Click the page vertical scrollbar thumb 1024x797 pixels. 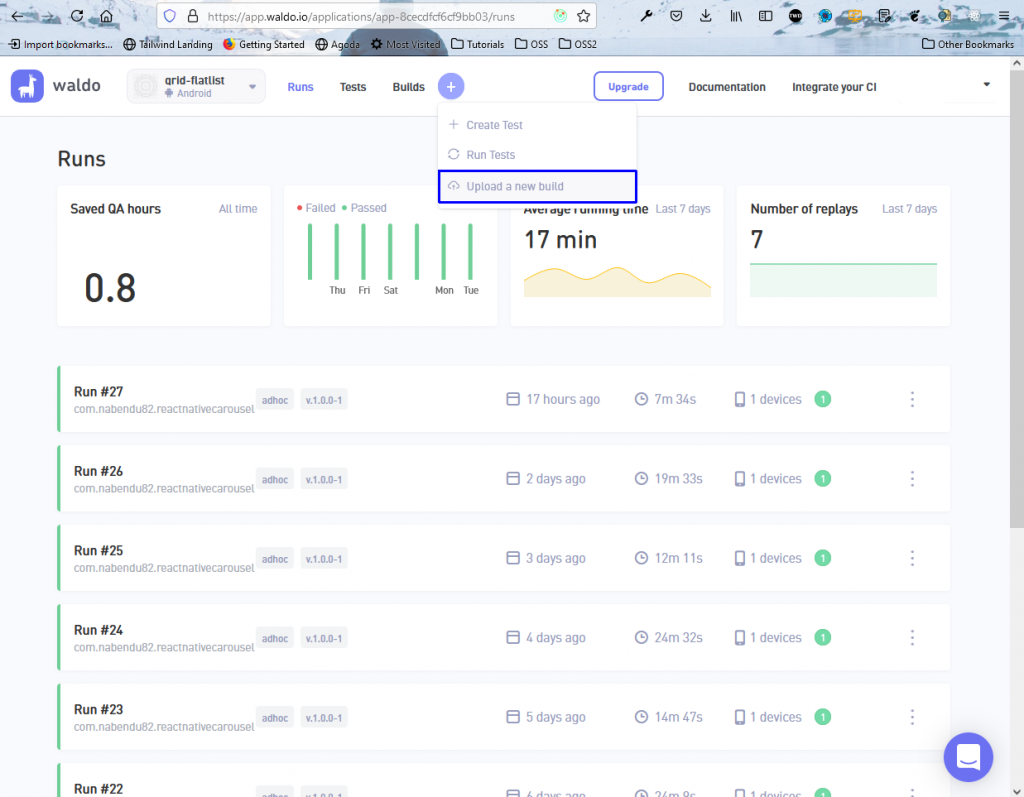pyautogui.click(x=1016, y=297)
